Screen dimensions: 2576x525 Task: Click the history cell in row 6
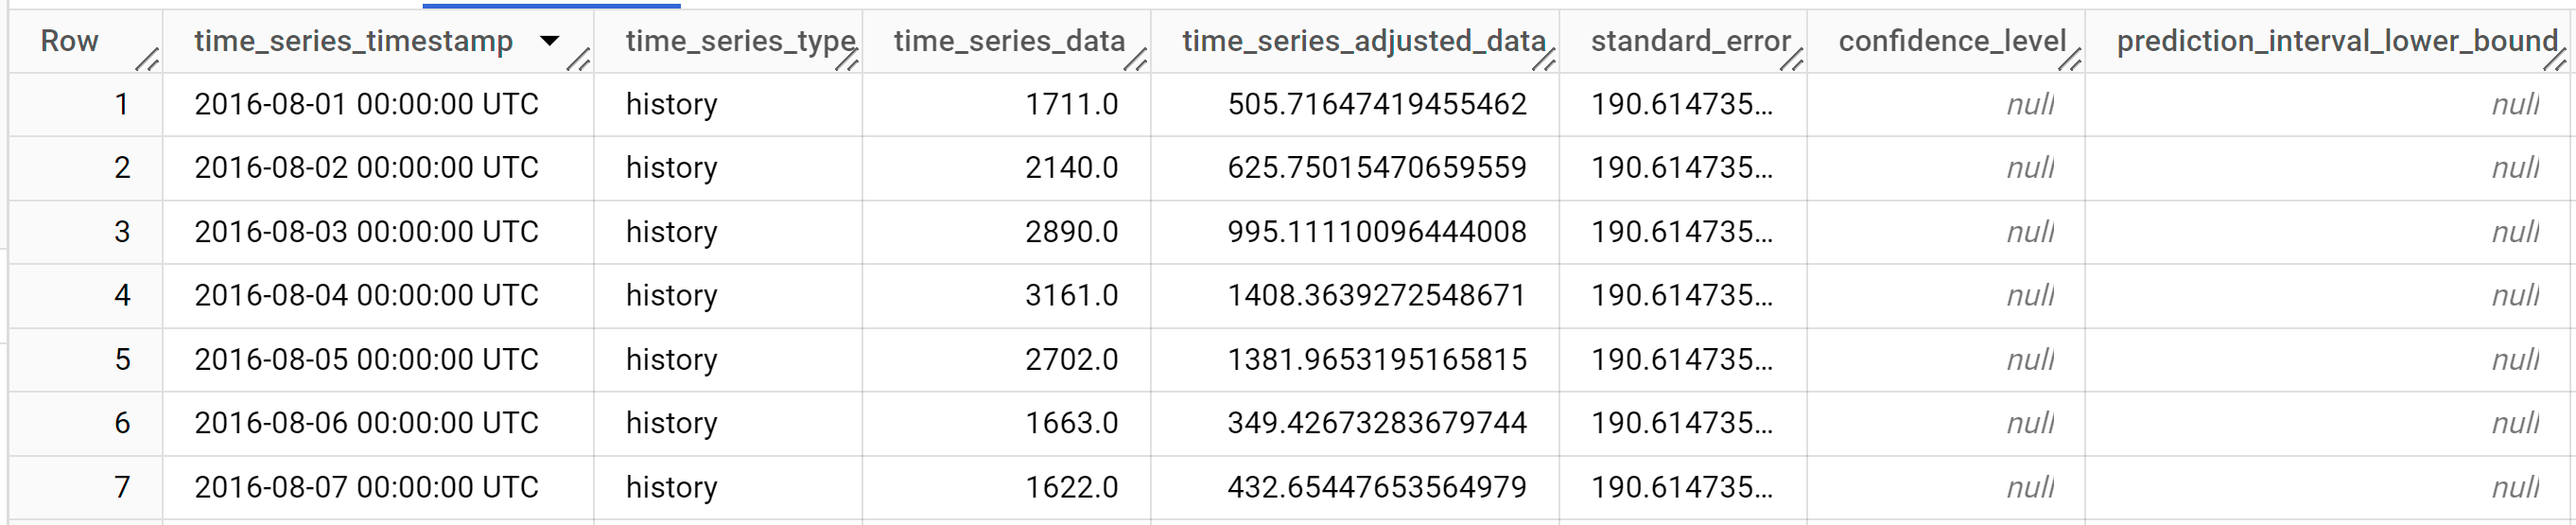tap(671, 423)
